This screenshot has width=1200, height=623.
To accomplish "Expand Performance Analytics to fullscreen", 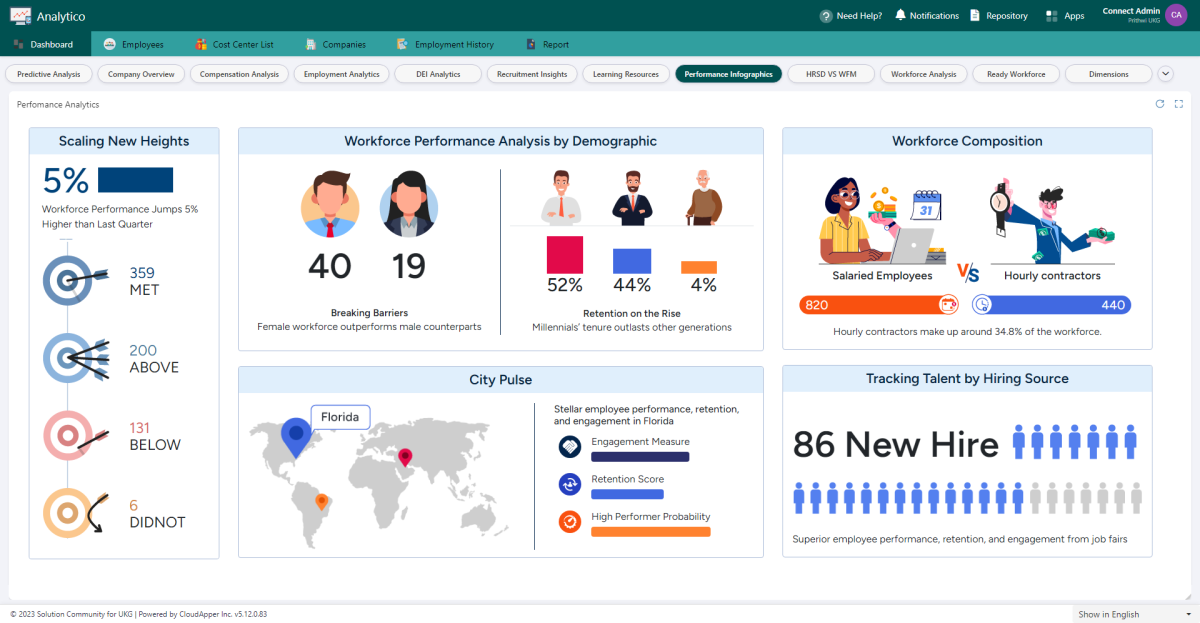I will [x=1178, y=103].
